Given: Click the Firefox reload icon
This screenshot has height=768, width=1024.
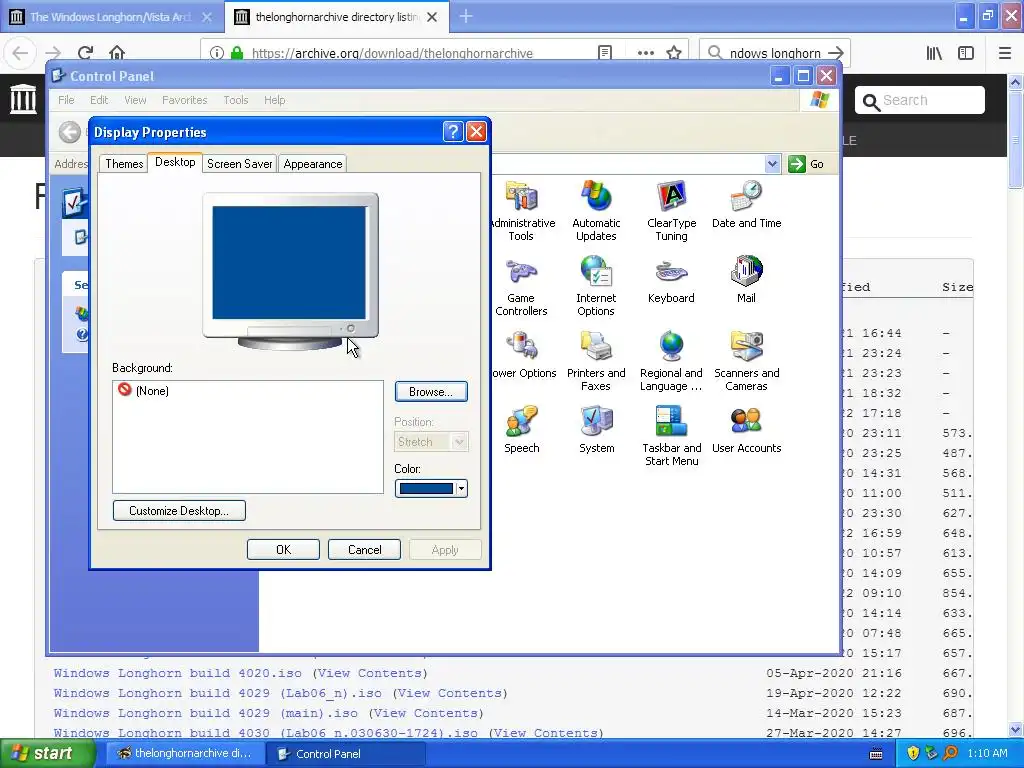Looking at the screenshot, I should click(85, 53).
